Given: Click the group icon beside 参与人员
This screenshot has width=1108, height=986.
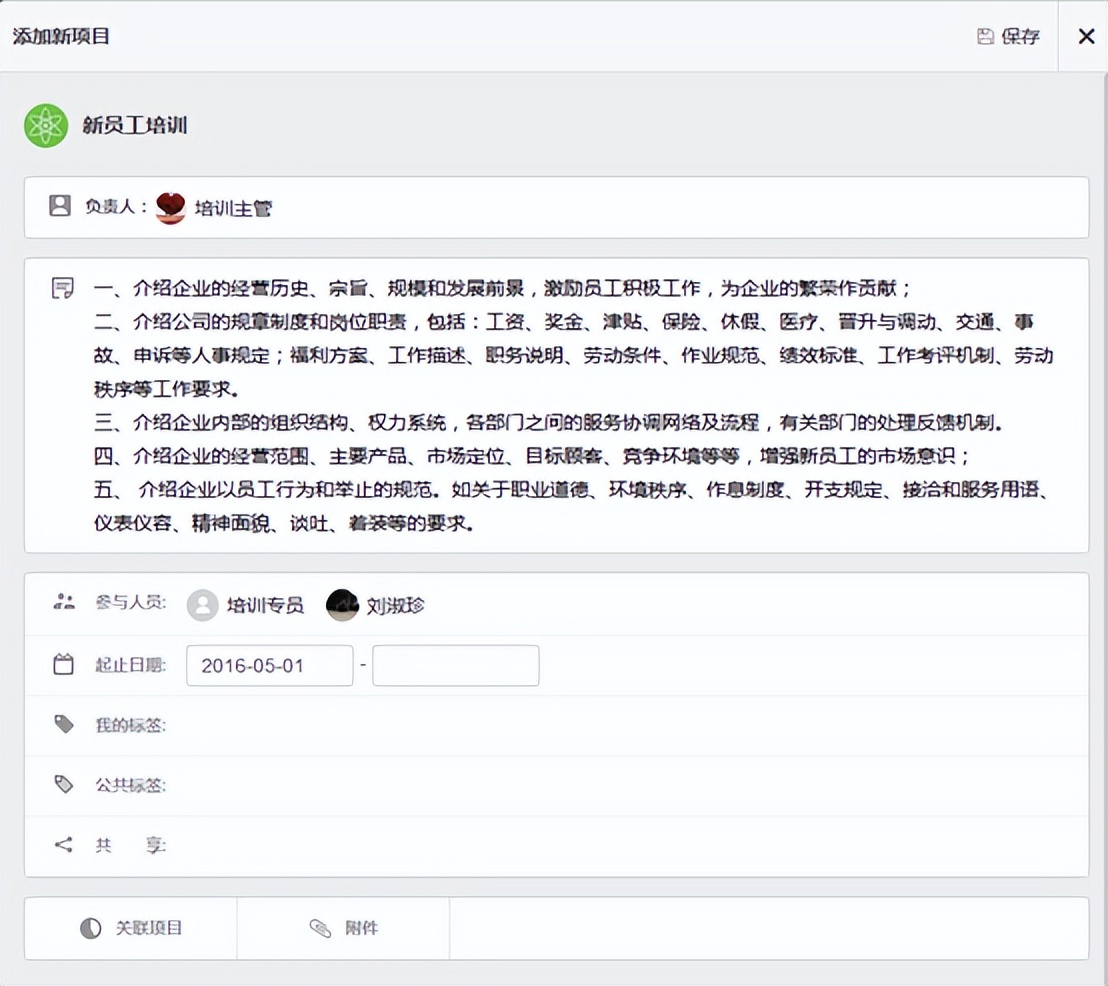Looking at the screenshot, I should [64, 603].
